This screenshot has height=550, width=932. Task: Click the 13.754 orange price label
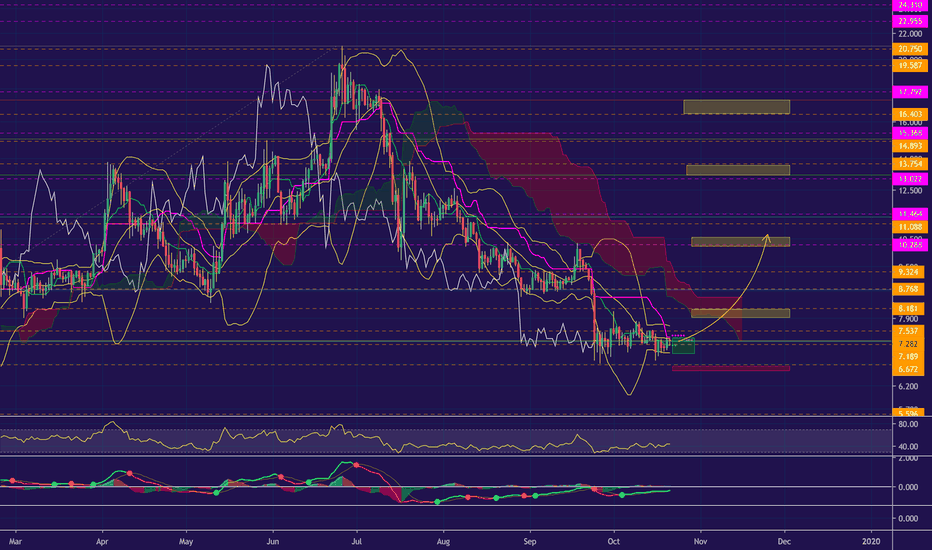910,164
